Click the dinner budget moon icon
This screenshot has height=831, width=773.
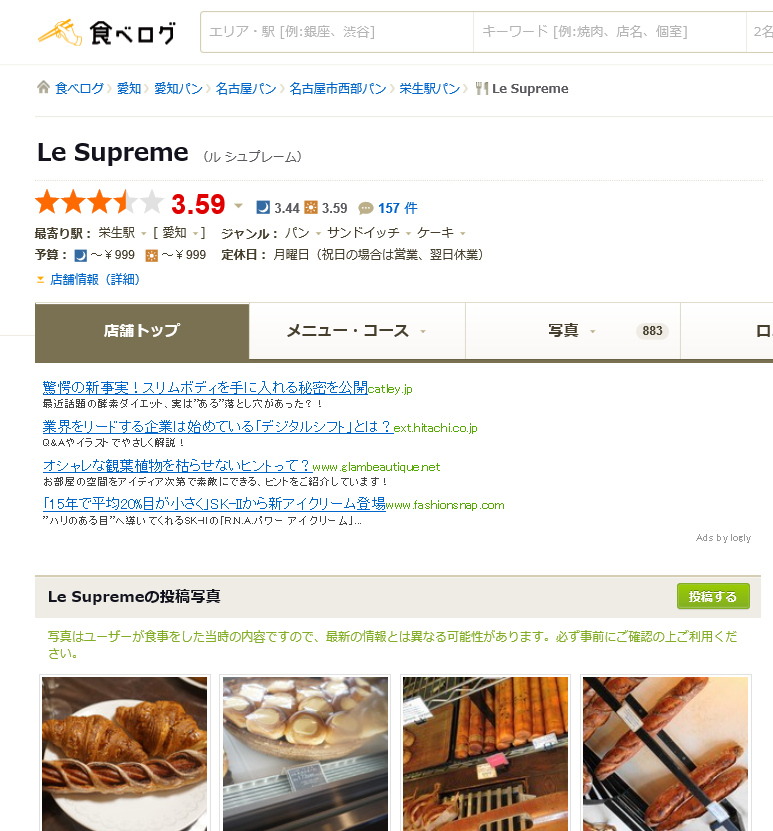[81, 255]
